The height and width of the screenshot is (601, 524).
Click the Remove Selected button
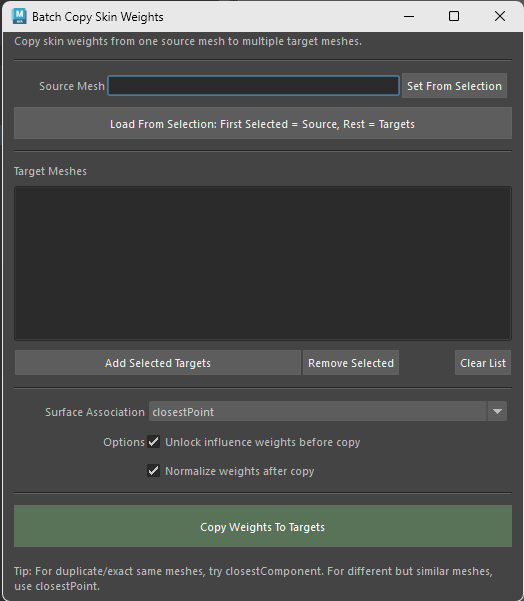pos(351,363)
